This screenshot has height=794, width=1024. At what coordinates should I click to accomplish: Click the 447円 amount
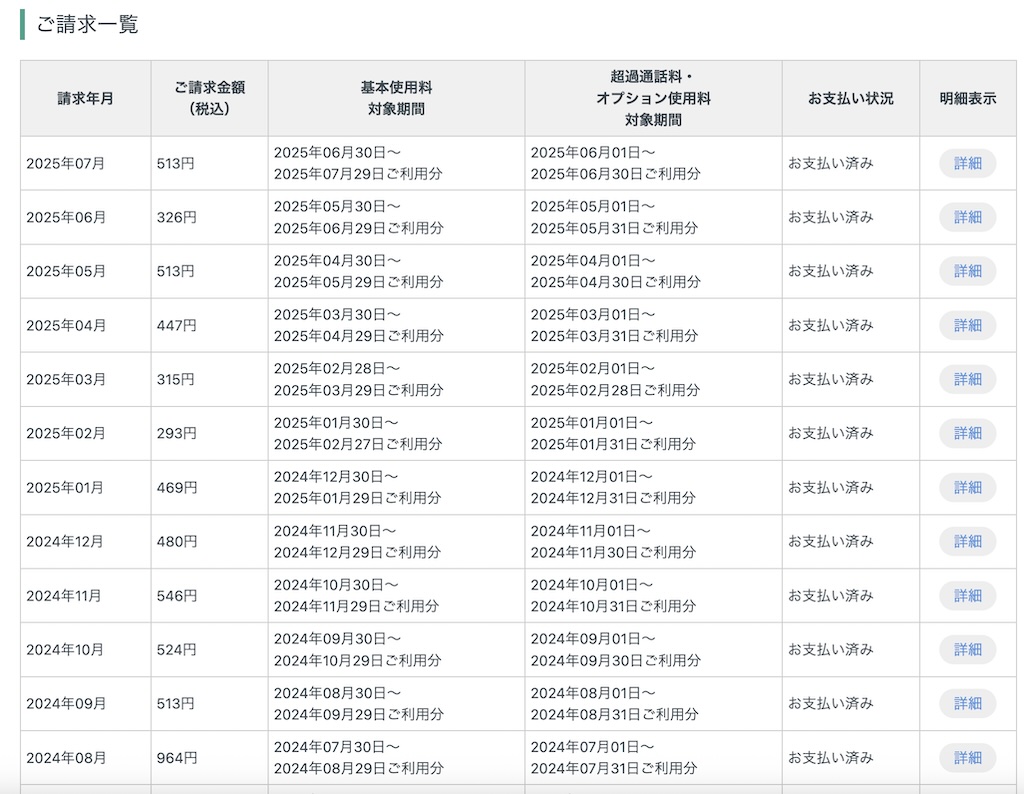point(176,326)
